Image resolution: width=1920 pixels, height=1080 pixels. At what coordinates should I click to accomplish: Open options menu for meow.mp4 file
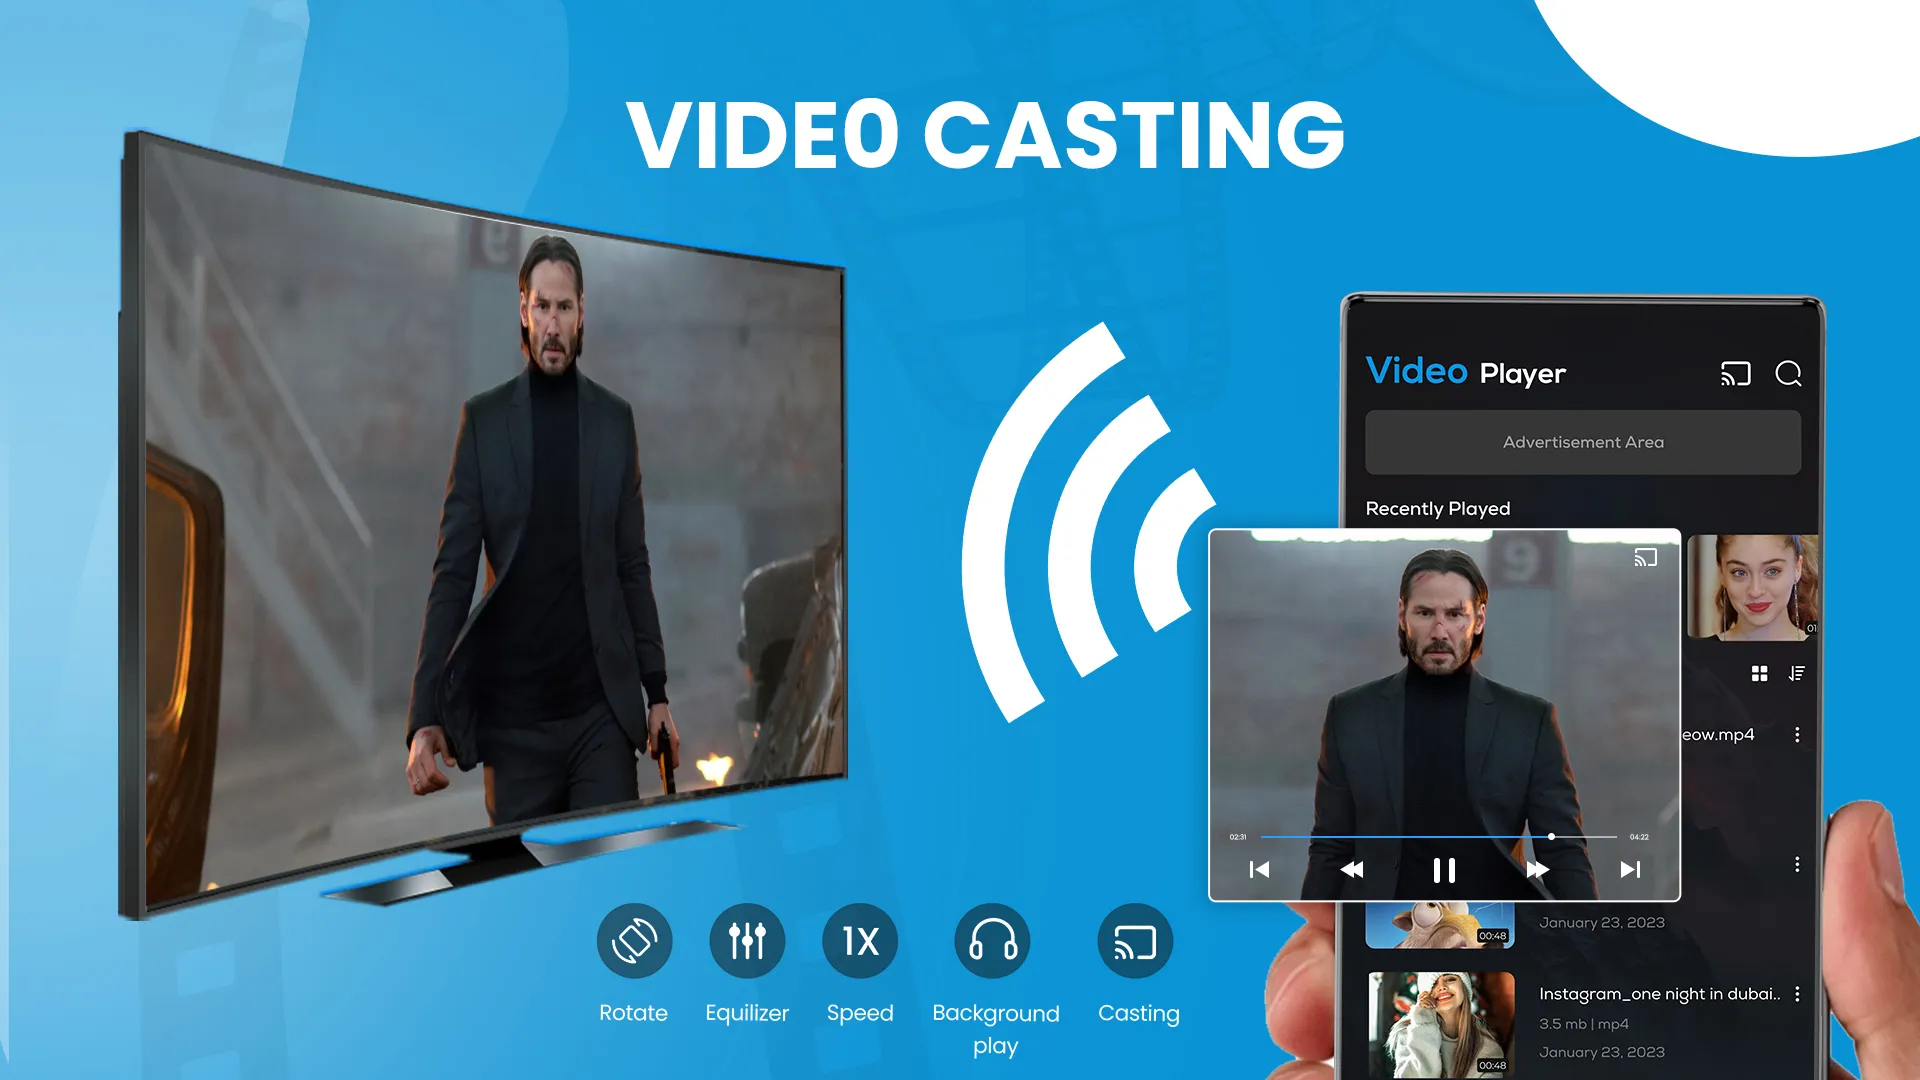(x=1796, y=735)
